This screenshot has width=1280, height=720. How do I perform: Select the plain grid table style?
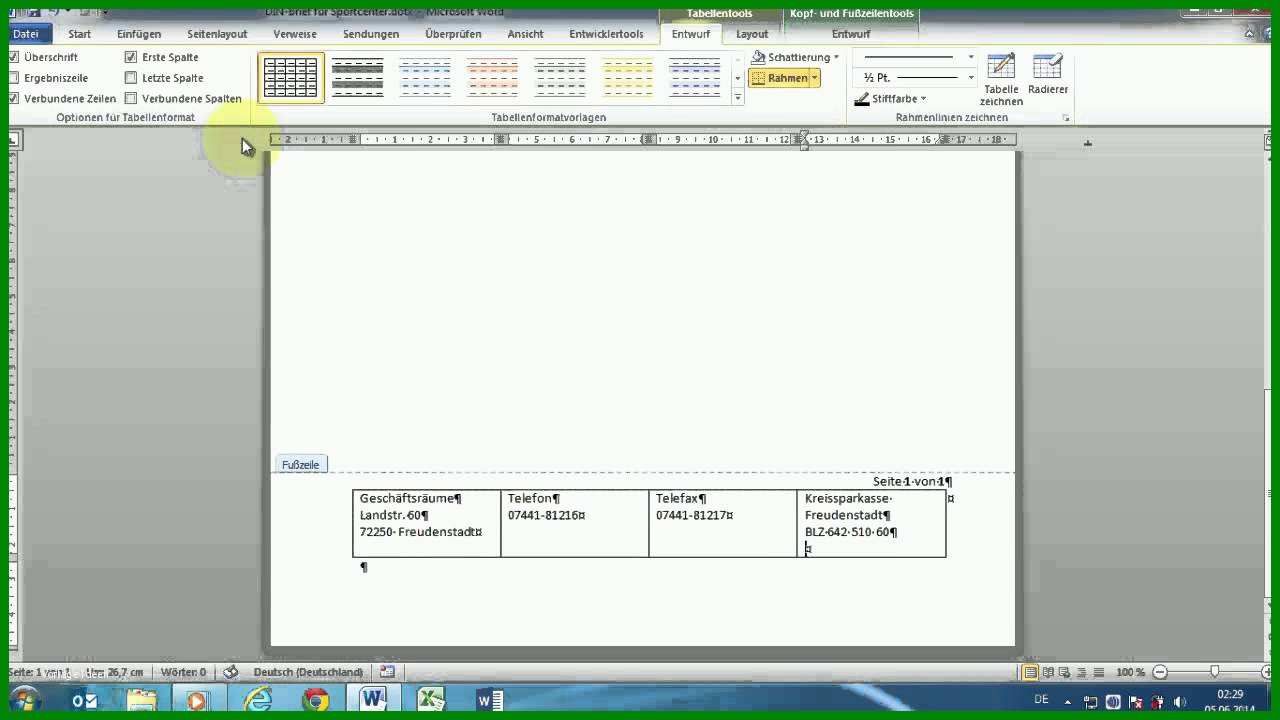(291, 77)
